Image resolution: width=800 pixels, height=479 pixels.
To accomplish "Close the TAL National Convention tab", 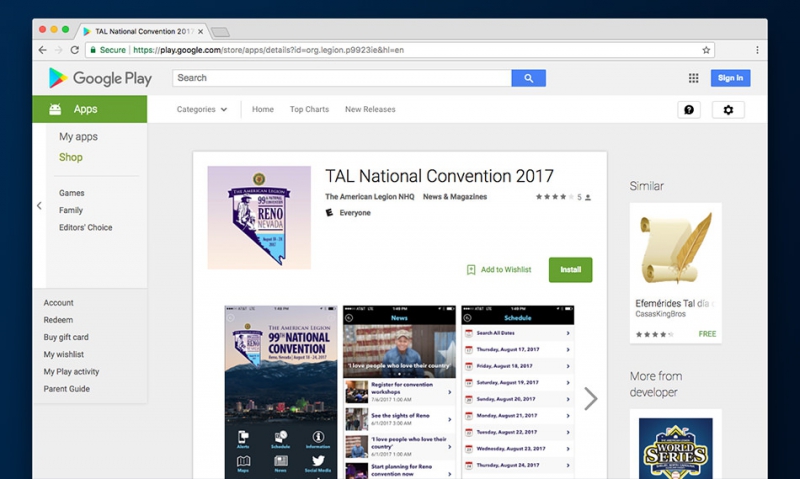I will [201, 32].
